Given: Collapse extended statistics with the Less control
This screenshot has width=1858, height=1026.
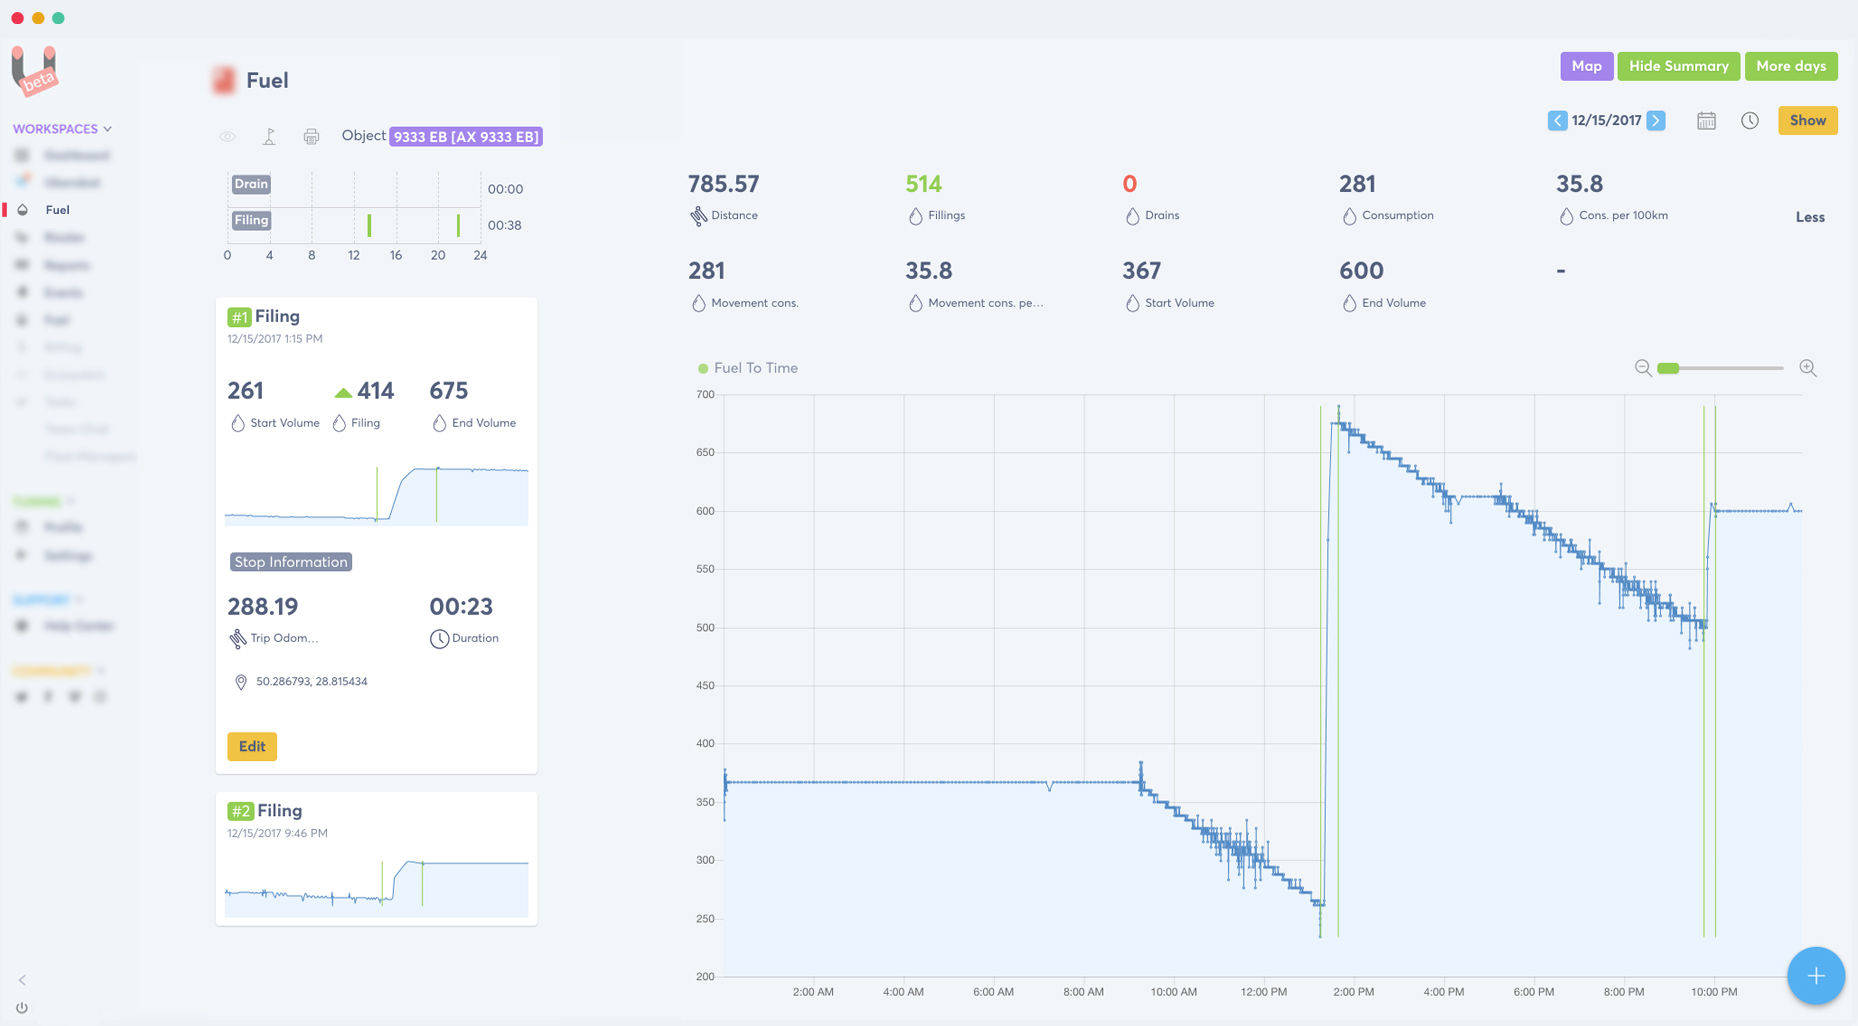Looking at the screenshot, I should click(1810, 216).
